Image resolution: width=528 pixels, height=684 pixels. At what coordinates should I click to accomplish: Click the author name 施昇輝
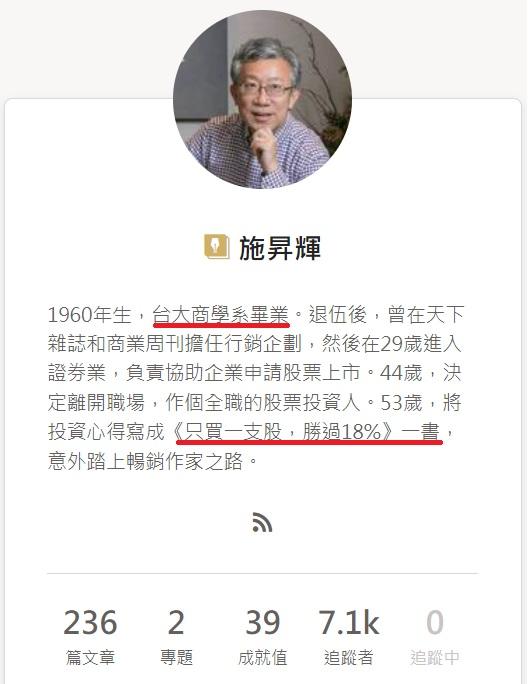(280, 248)
